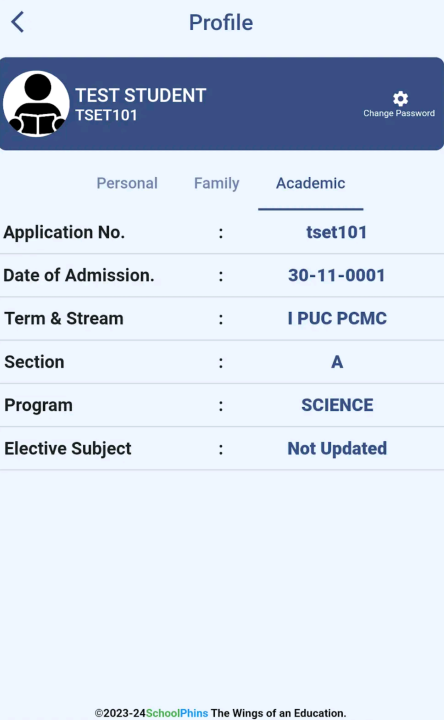
Task: Tap the Not Updated elective subject value
Action: [337, 449]
